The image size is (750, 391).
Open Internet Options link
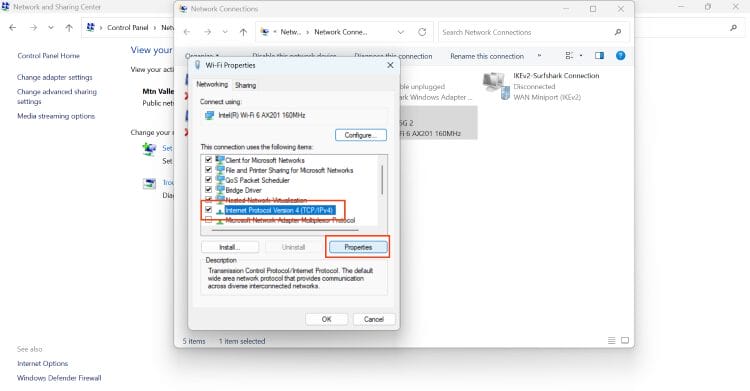[43, 363]
